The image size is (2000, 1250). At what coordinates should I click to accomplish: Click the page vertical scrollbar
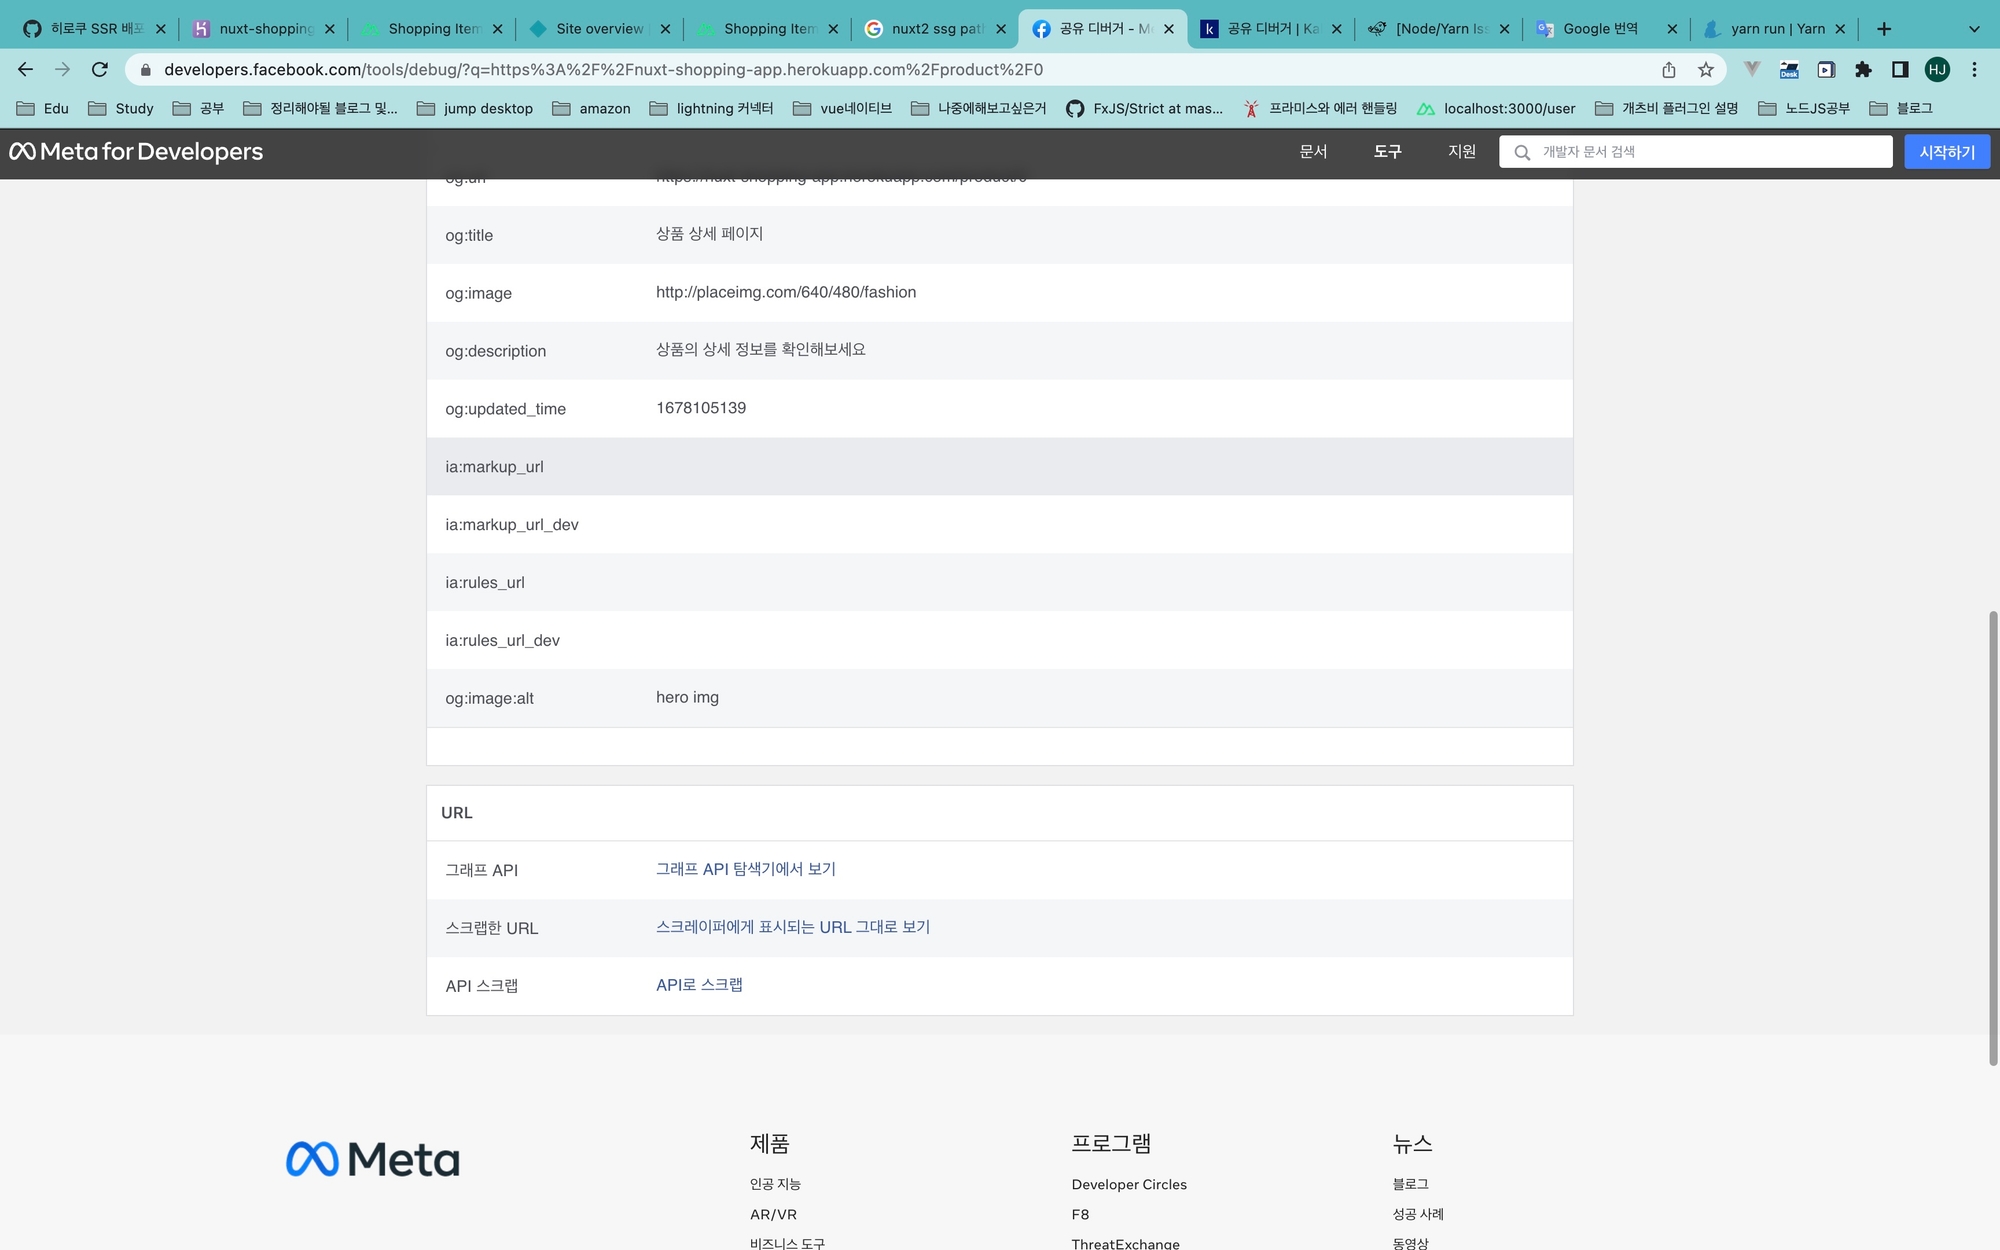[1993, 838]
